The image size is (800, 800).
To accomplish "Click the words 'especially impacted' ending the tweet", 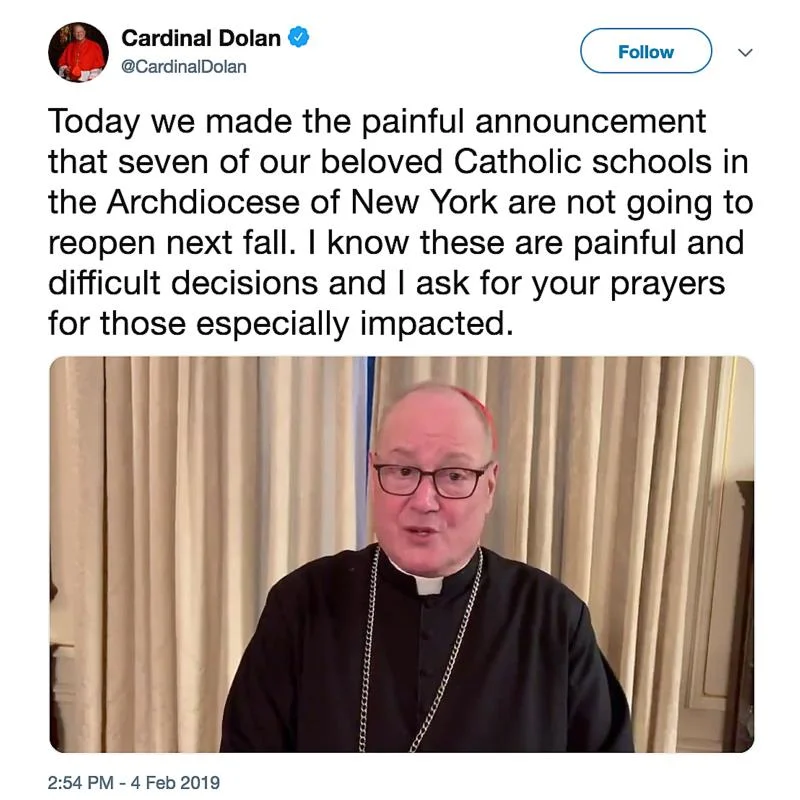I will [x=355, y=323].
